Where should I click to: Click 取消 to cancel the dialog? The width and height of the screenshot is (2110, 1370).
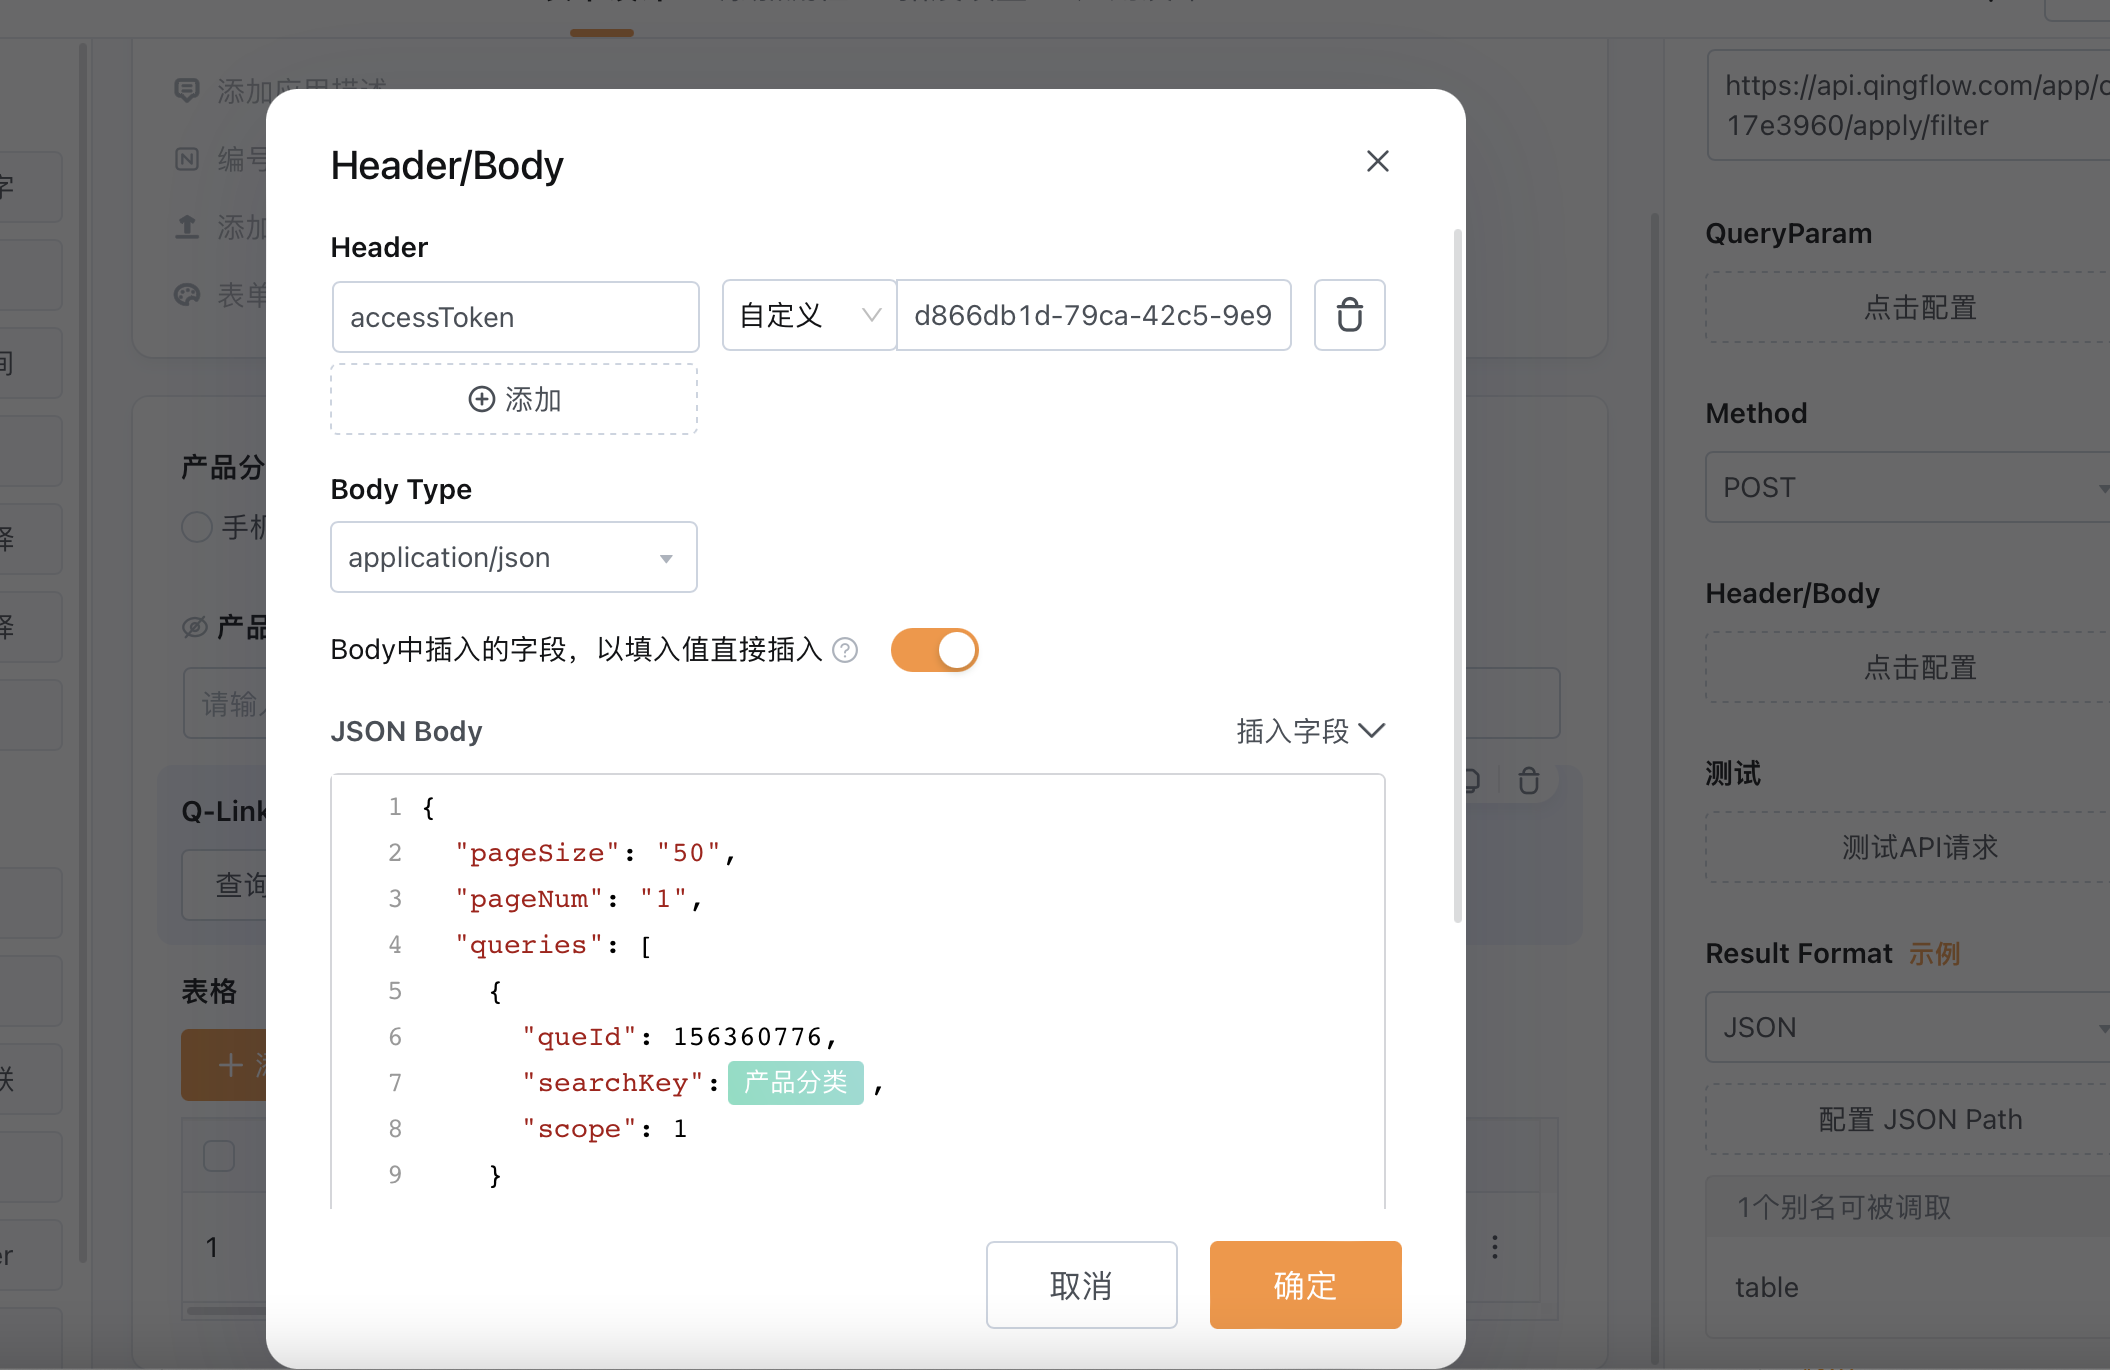click(1081, 1285)
